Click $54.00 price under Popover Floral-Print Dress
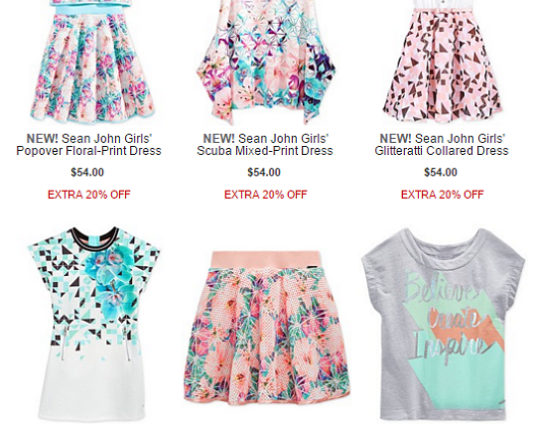The image size is (536, 424). pyautogui.click(x=87, y=172)
